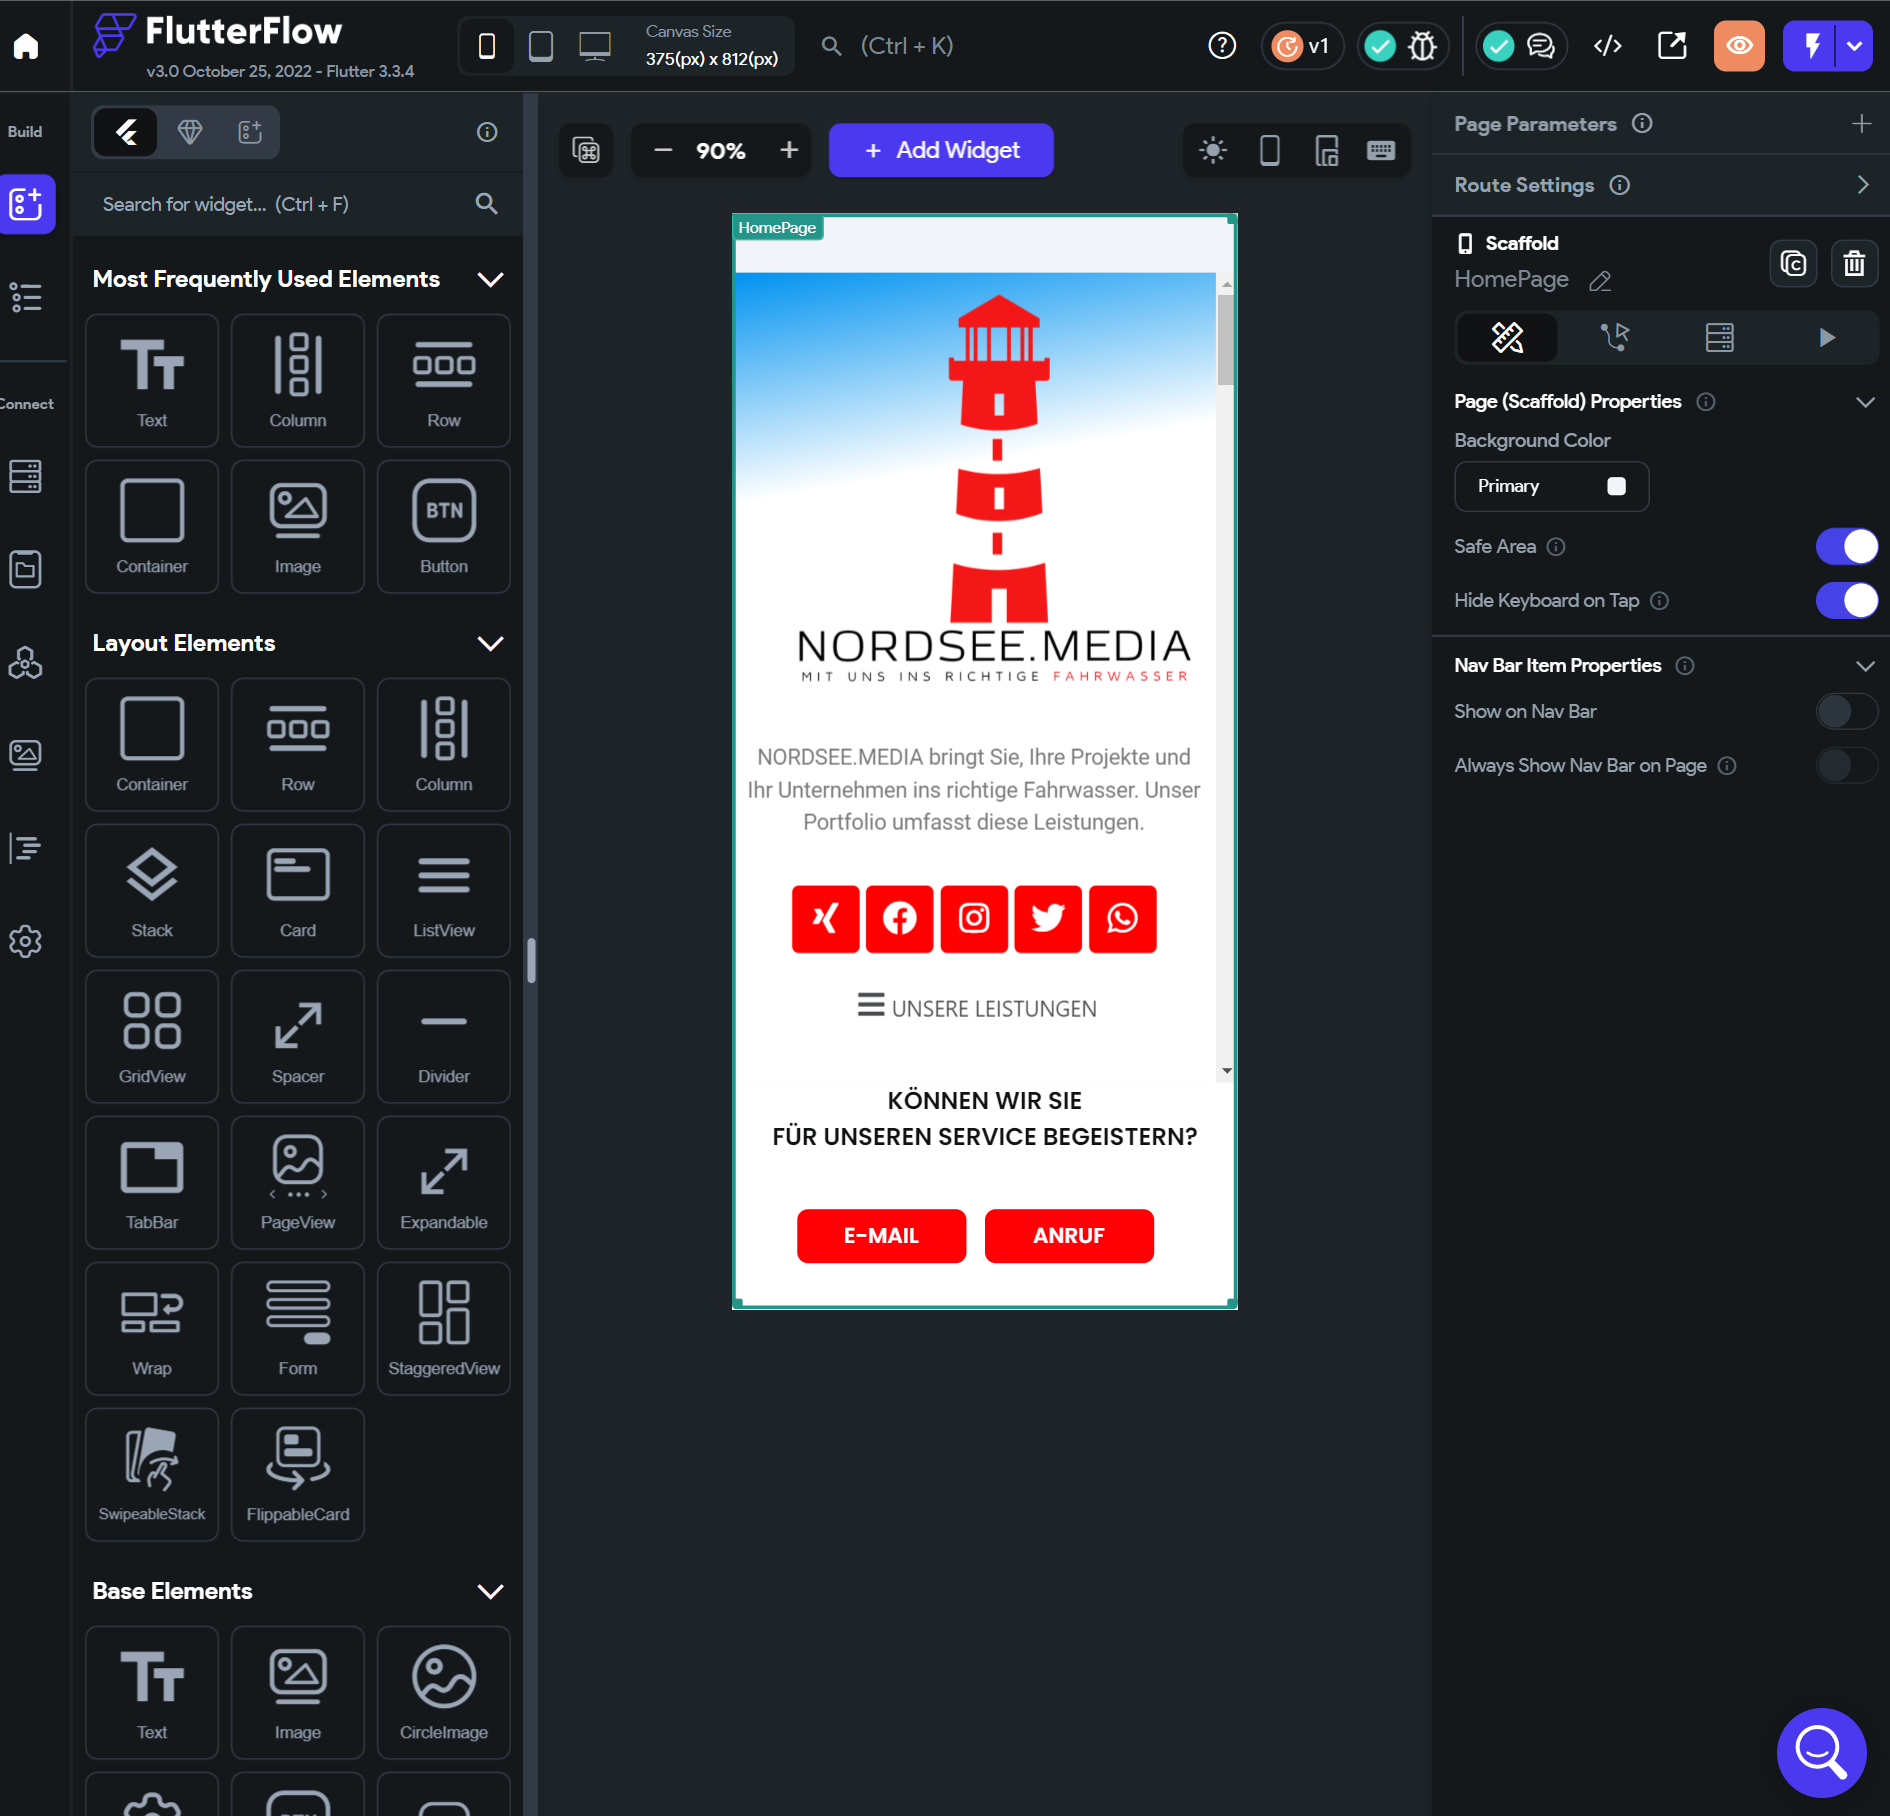Launch app preview with the eye icon
1890x1816 pixels.
pyautogui.click(x=1739, y=45)
